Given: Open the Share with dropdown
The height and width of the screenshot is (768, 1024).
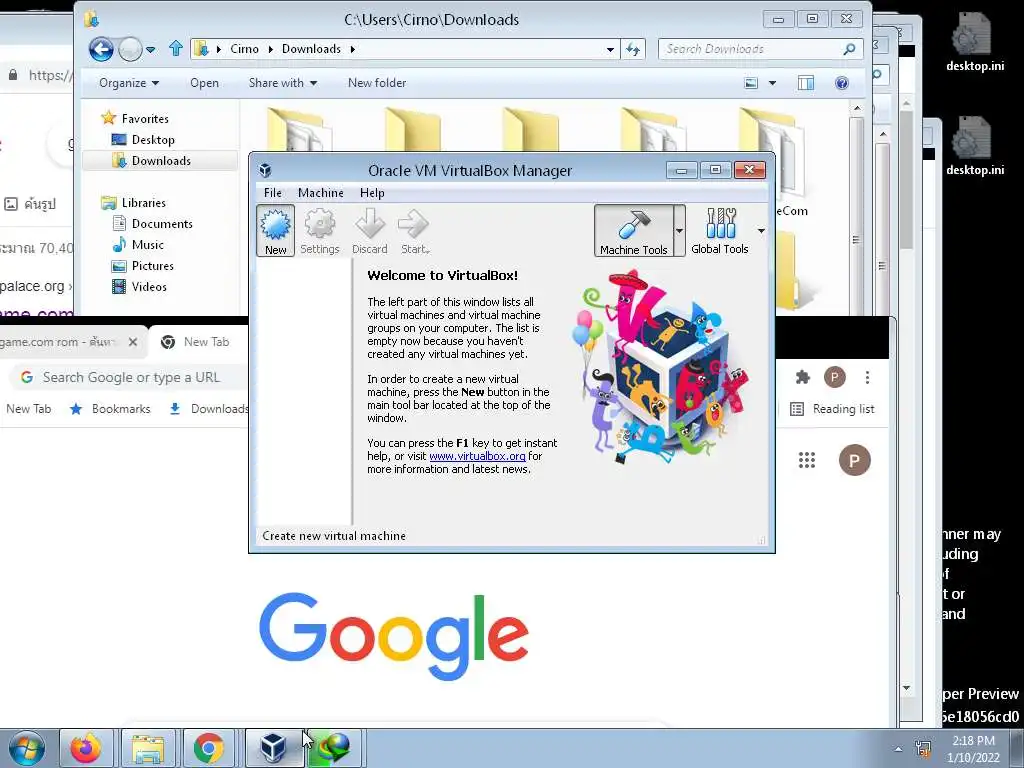Looking at the screenshot, I should point(282,83).
